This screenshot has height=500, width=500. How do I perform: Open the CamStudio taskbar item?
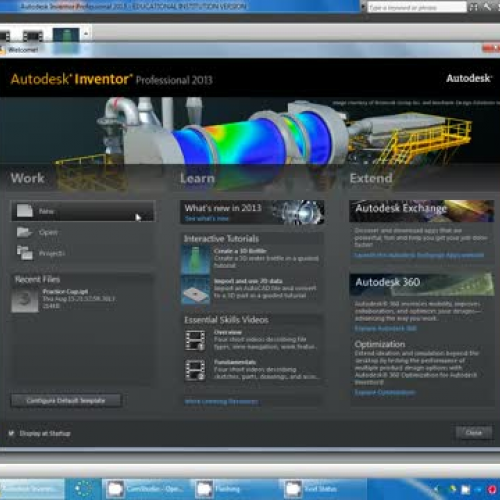click(x=146, y=489)
